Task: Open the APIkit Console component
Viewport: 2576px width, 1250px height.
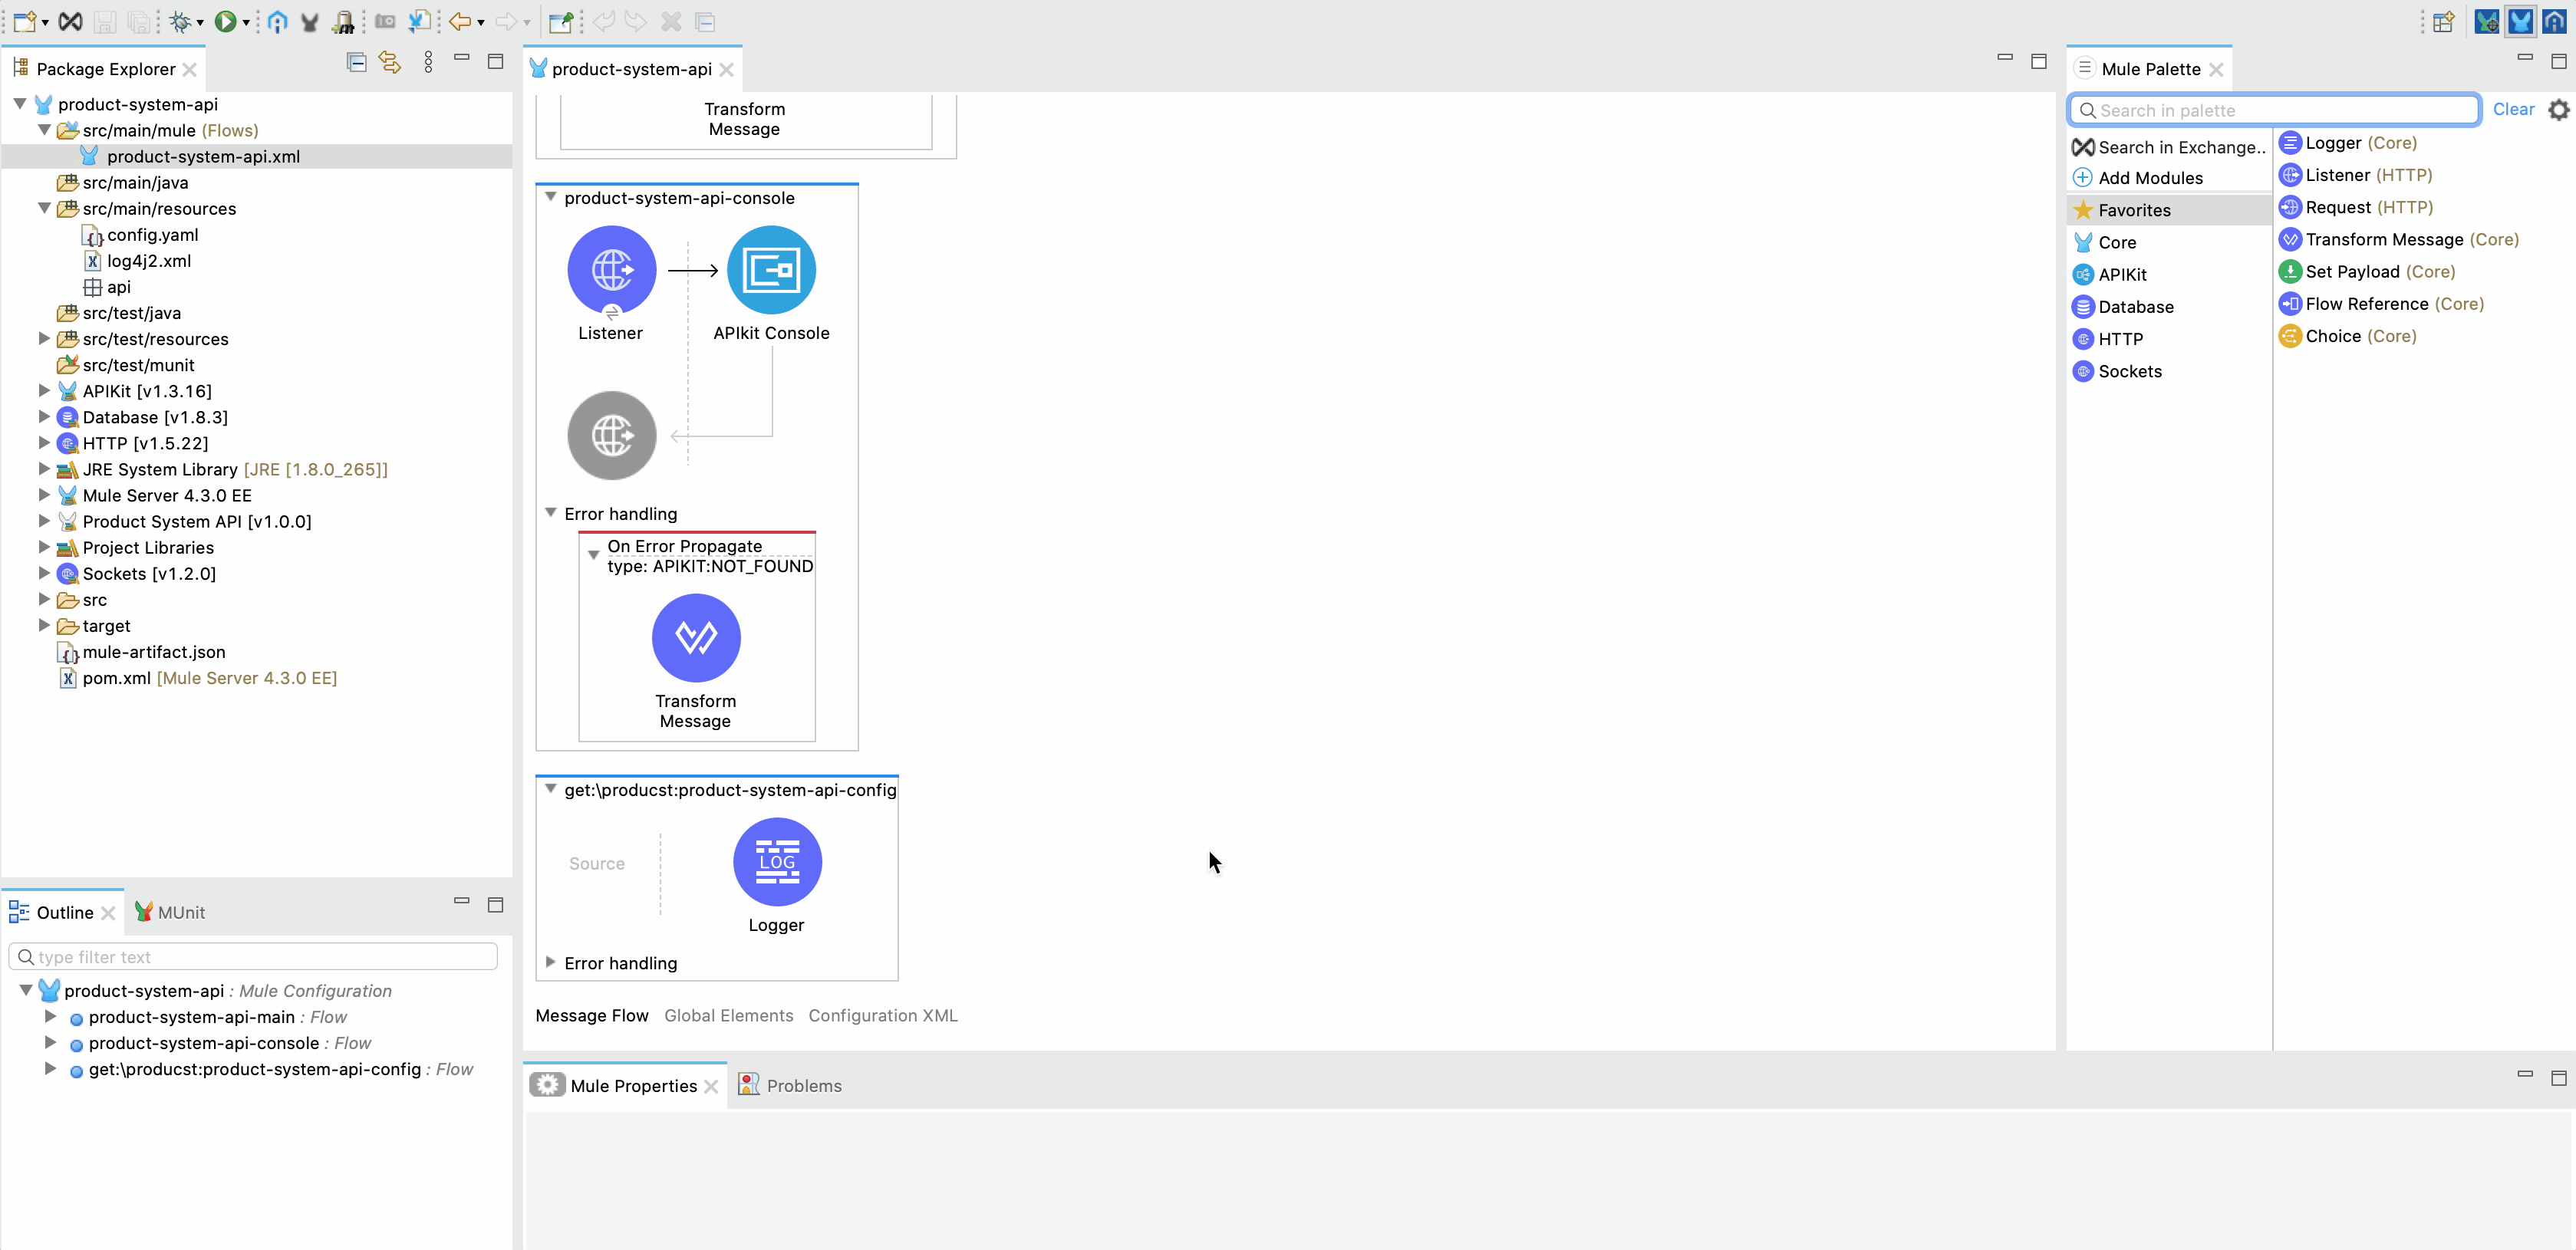Action: point(770,269)
